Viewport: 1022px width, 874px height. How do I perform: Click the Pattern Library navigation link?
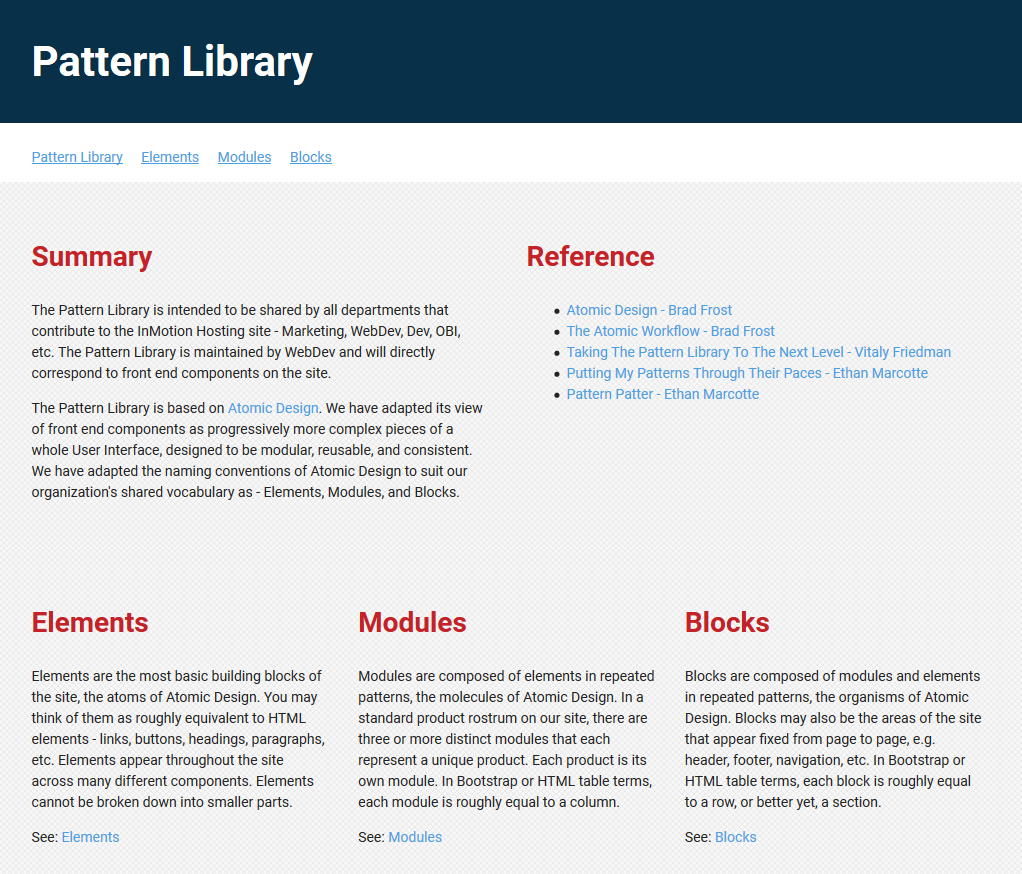(77, 157)
